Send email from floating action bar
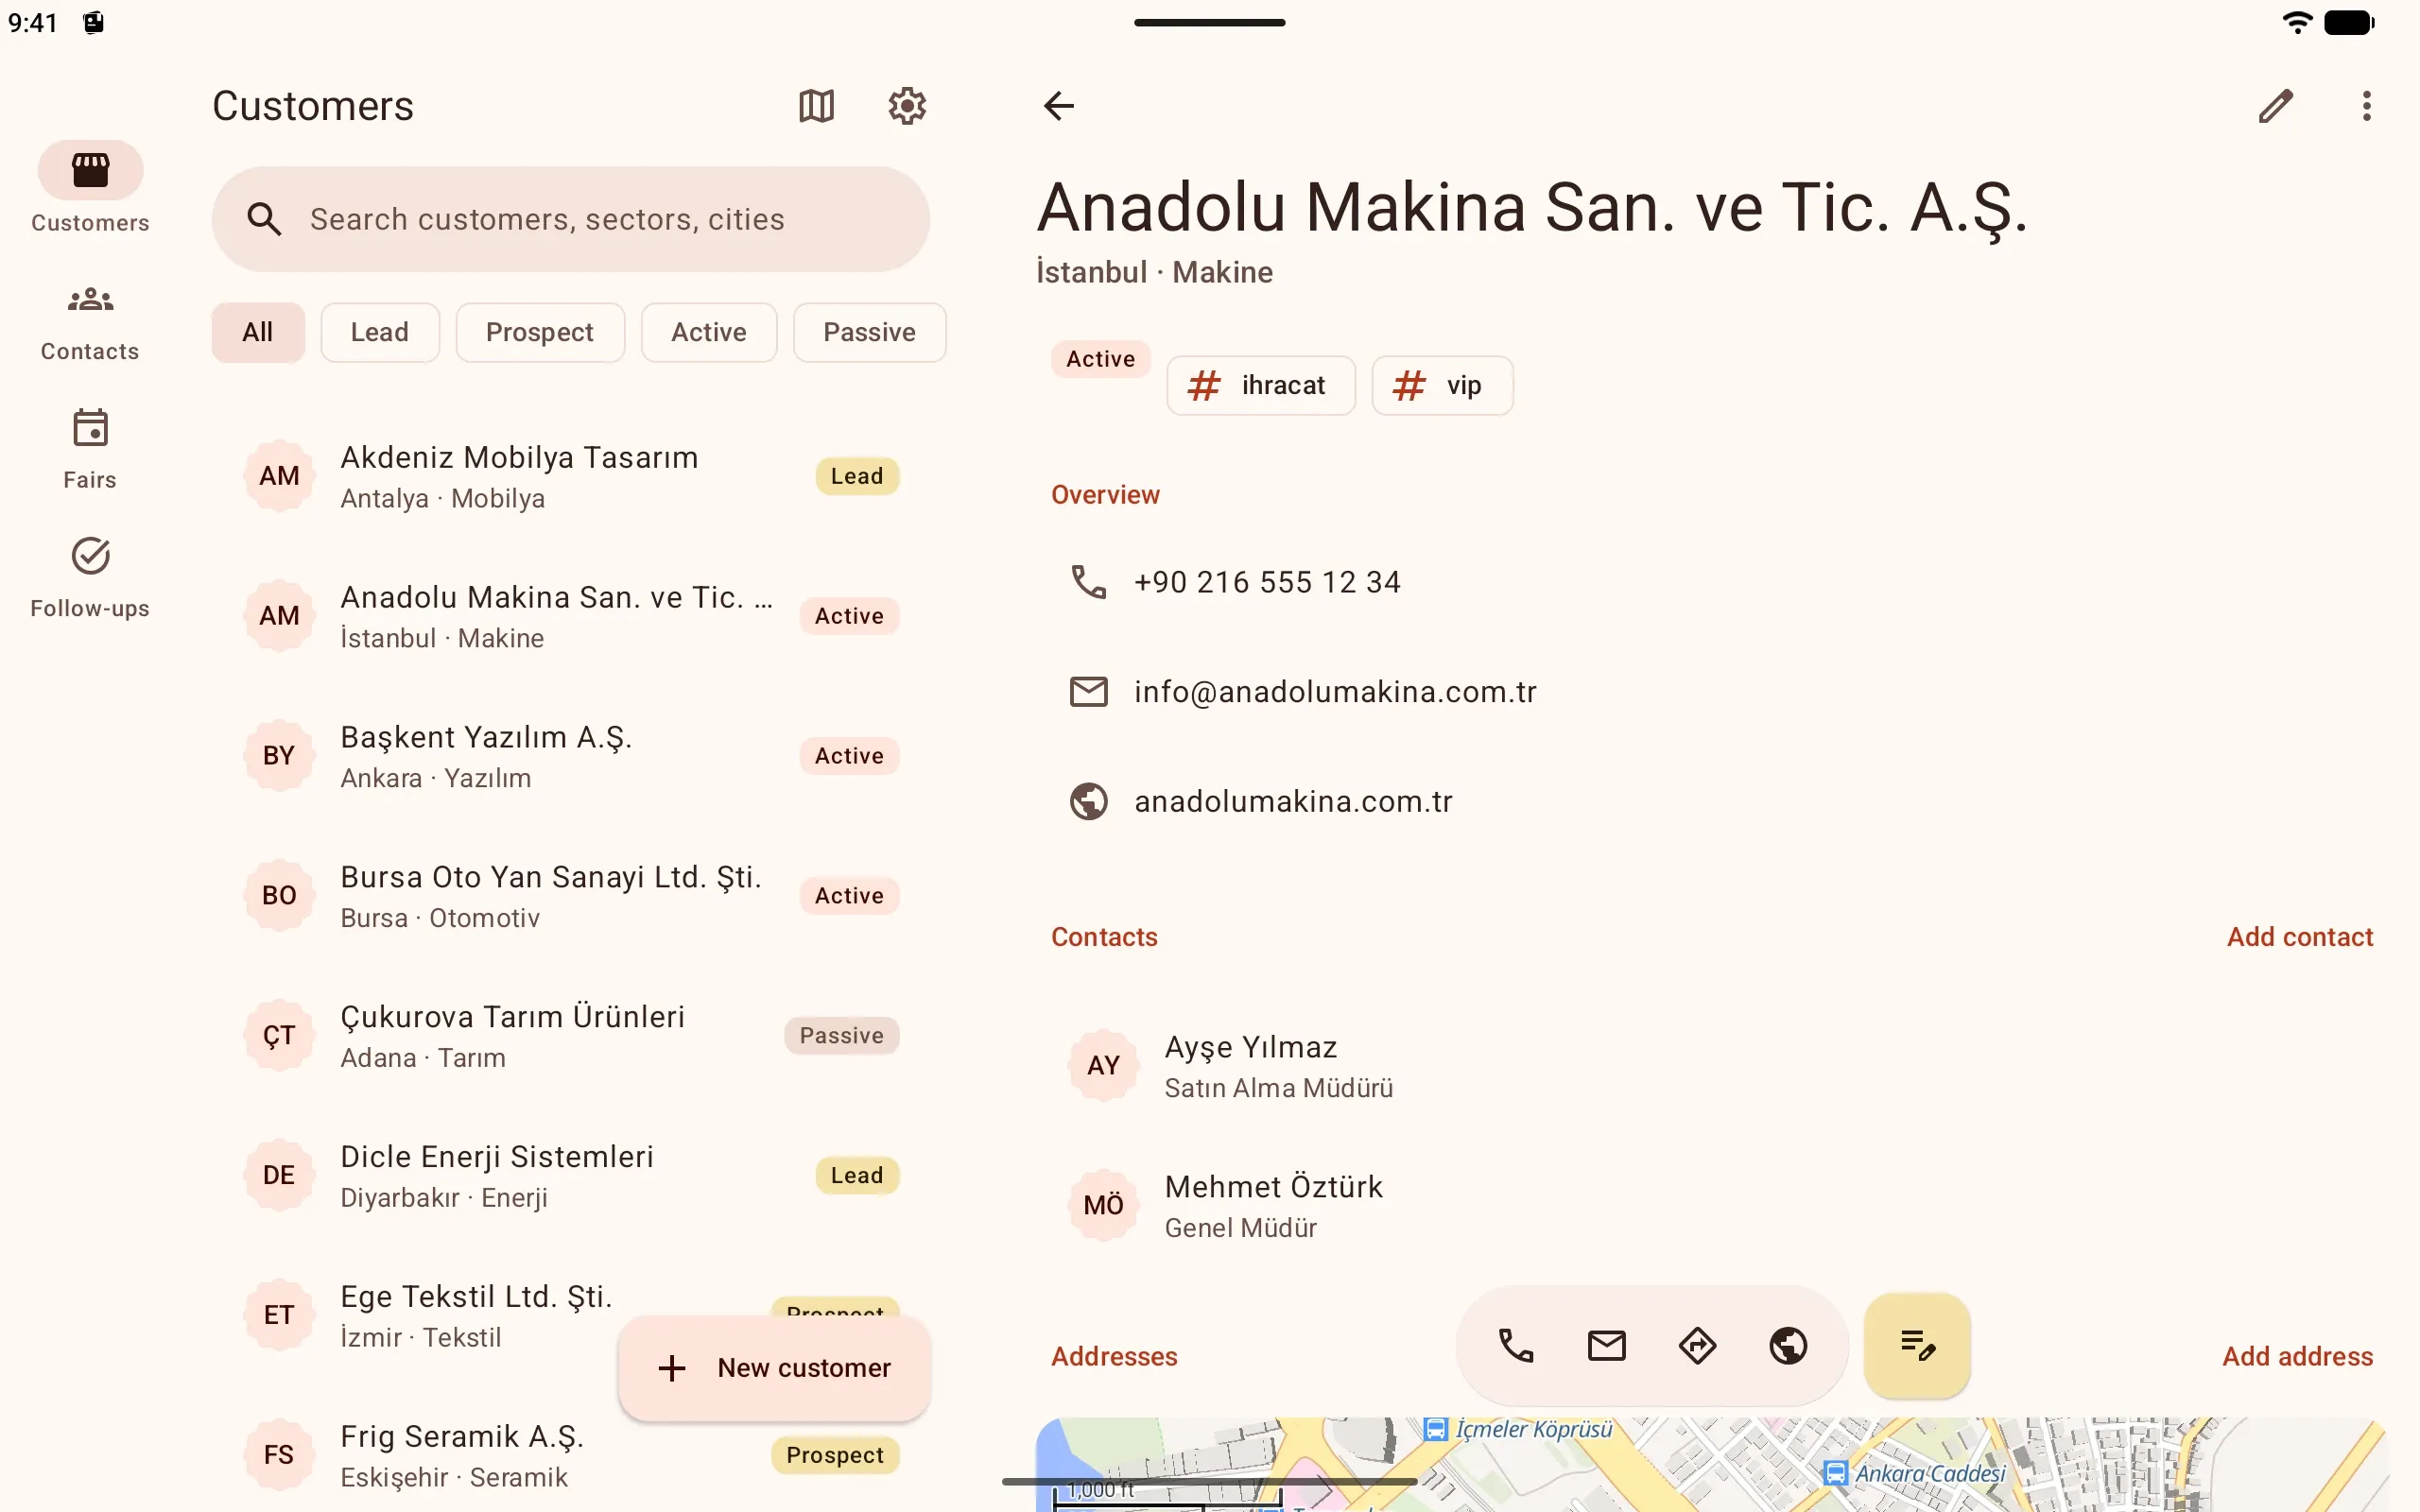Image resolution: width=2420 pixels, height=1512 pixels. coord(1607,1346)
